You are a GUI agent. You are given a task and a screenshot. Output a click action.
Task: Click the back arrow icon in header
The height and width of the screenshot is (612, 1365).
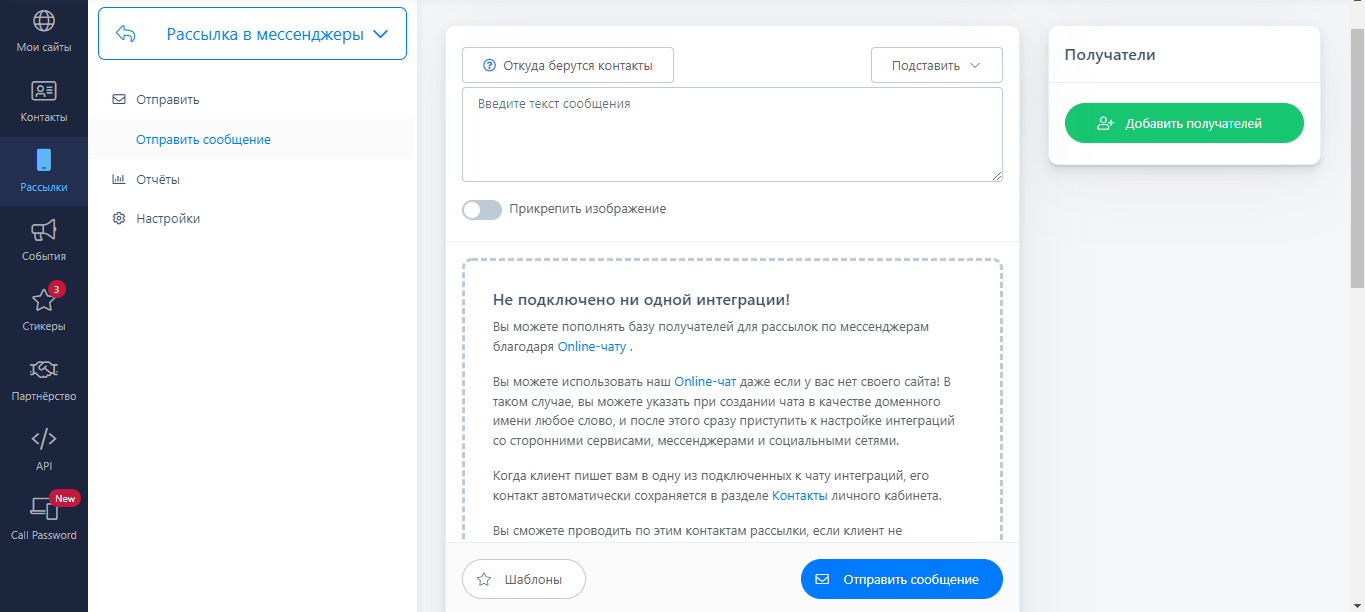point(126,34)
